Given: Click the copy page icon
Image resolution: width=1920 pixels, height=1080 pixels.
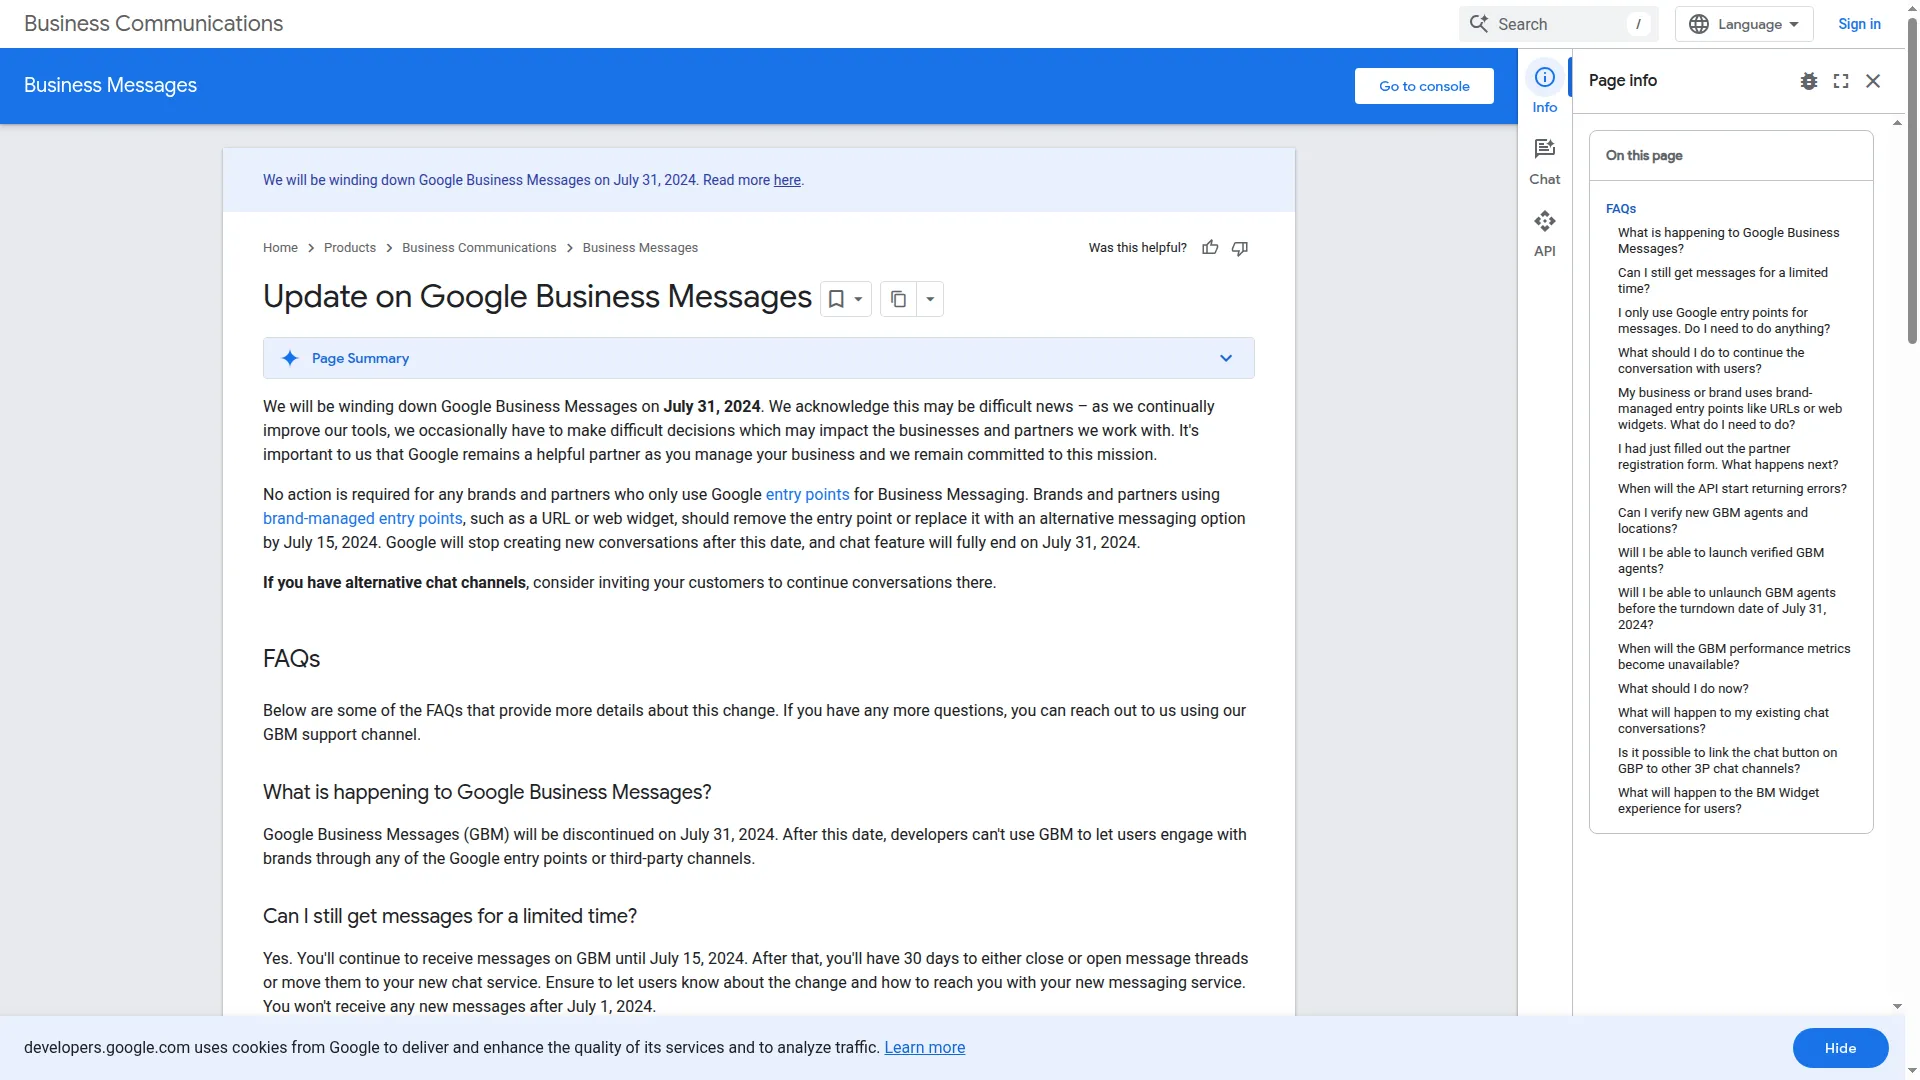Looking at the screenshot, I should tap(898, 299).
